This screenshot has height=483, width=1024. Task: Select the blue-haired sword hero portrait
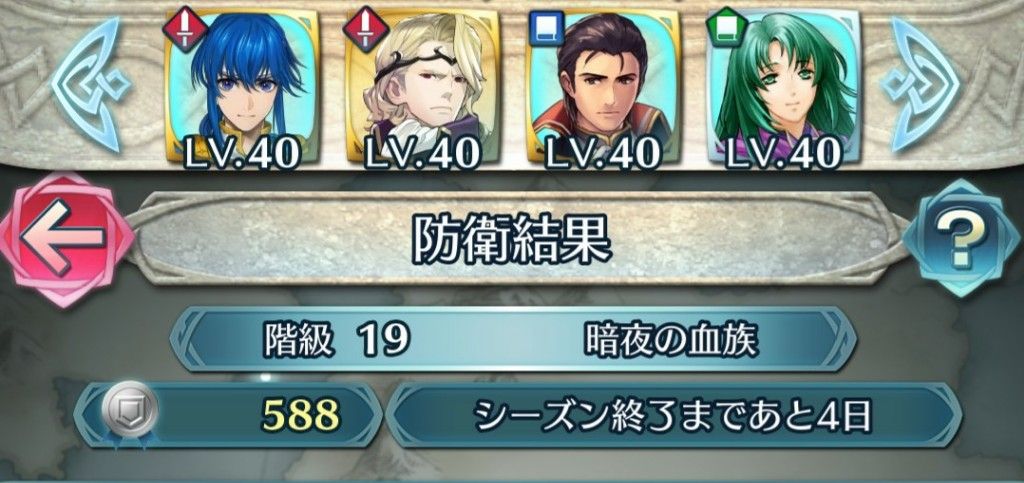click(x=243, y=86)
